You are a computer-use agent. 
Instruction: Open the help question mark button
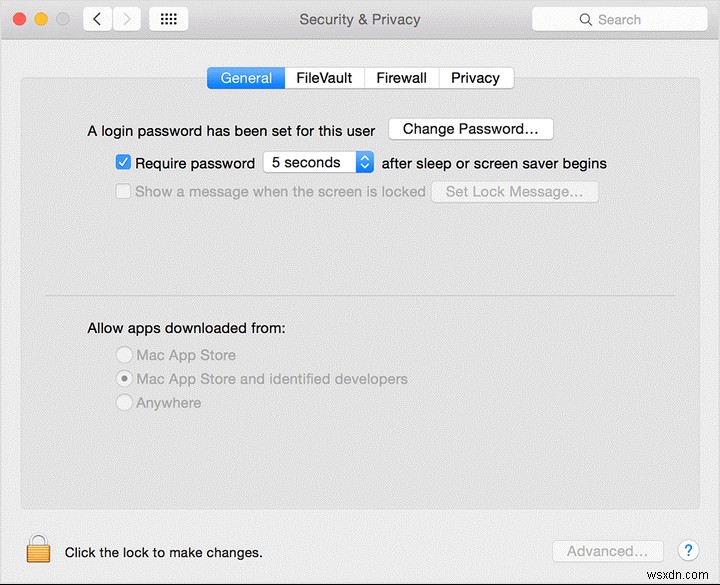687,550
